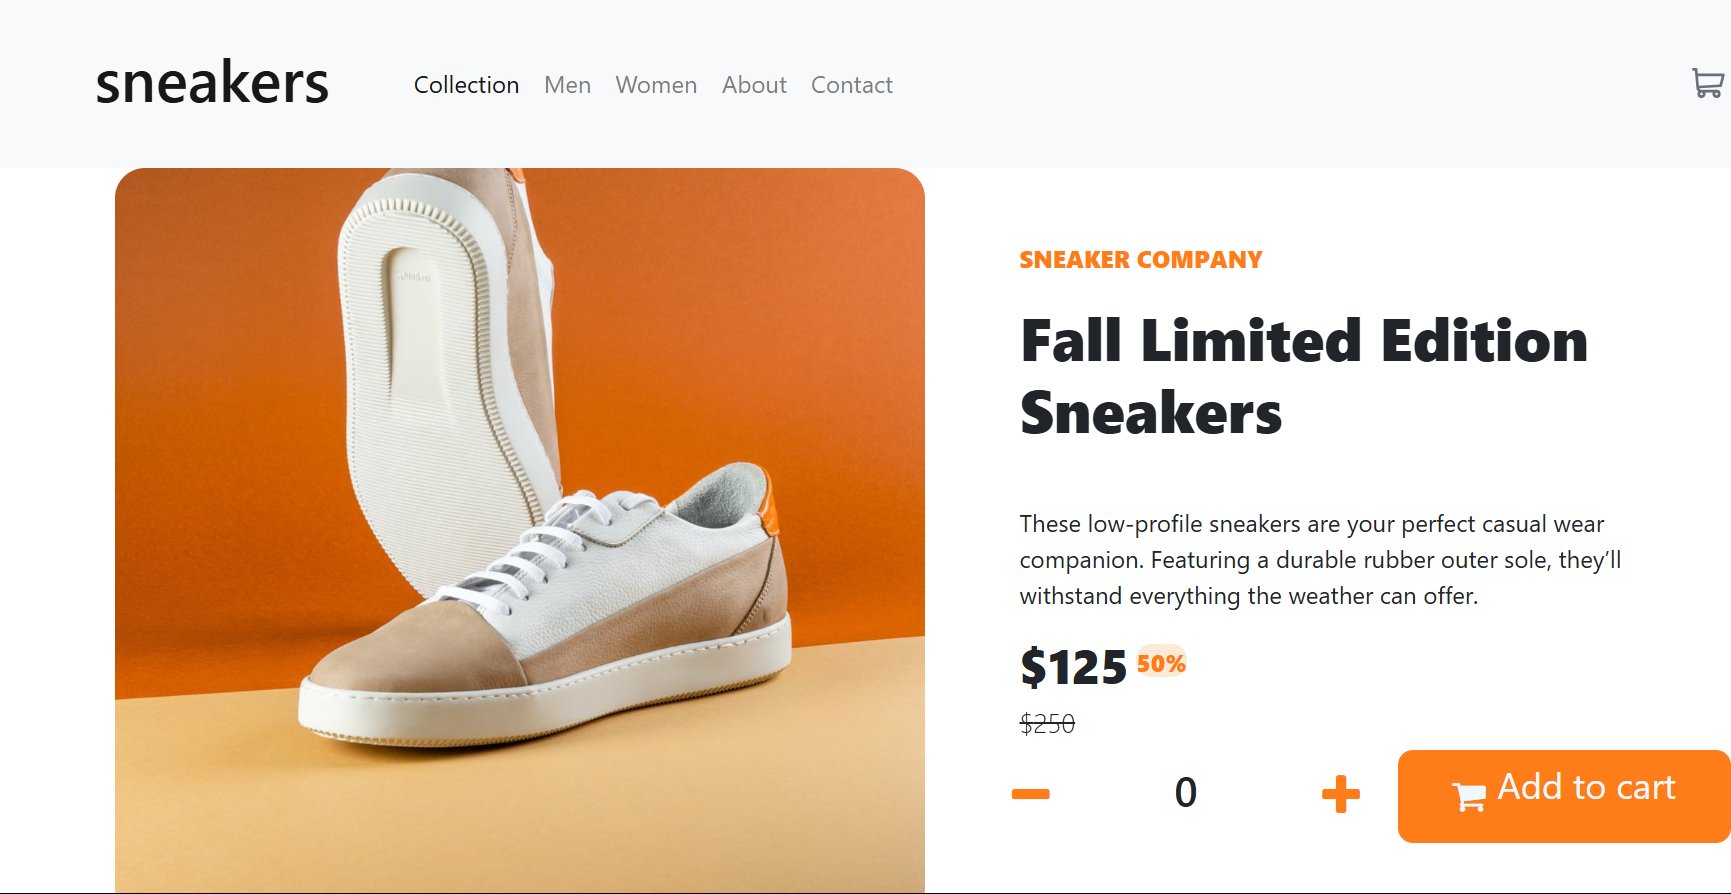Open the Contact link
Screen dimensions: 1731x894
(x=851, y=85)
